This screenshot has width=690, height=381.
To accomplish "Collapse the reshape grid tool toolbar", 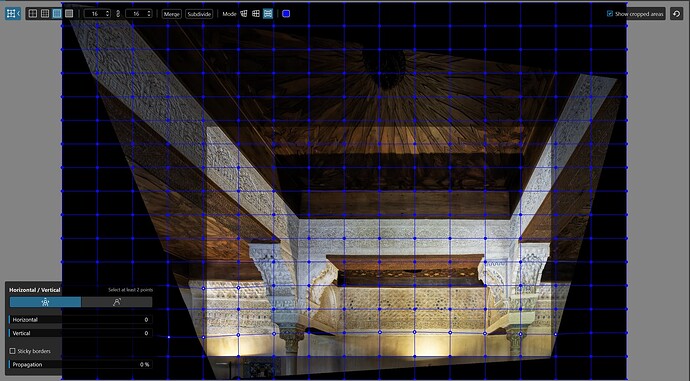I will [x=13, y=14].
